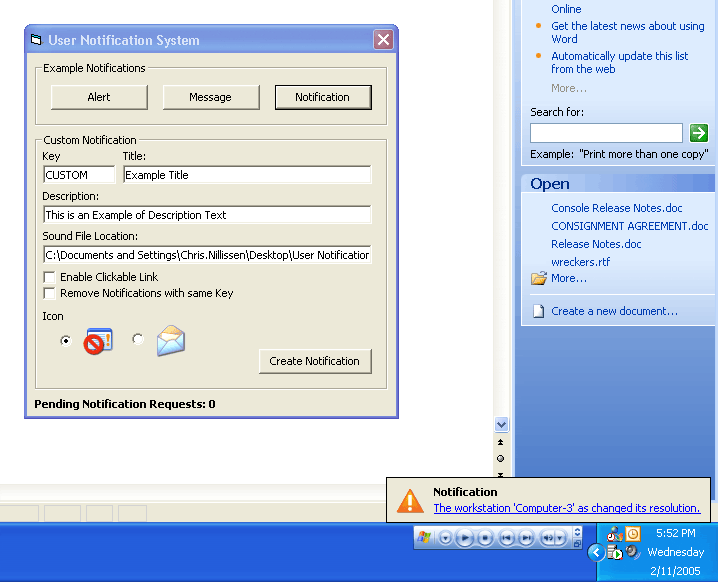Click the green search arrow button
The width and height of the screenshot is (718, 582).
point(698,133)
